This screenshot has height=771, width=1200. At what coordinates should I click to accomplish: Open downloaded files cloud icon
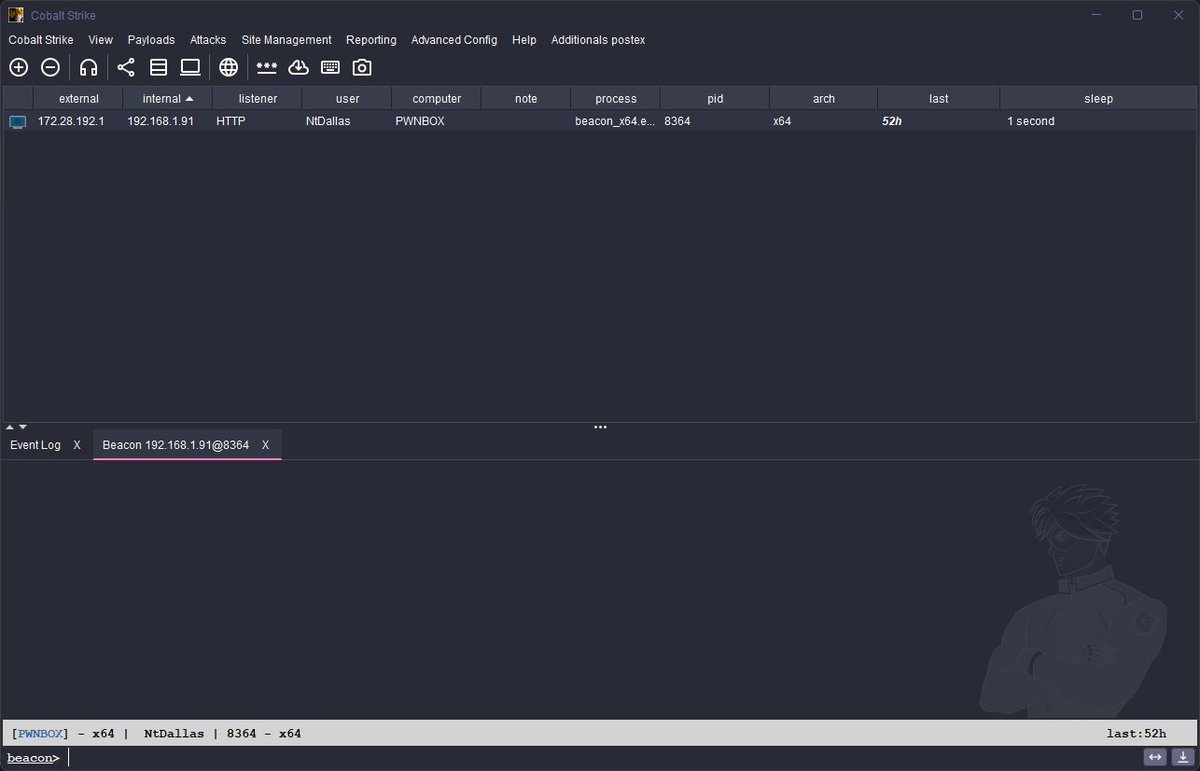tap(298, 67)
